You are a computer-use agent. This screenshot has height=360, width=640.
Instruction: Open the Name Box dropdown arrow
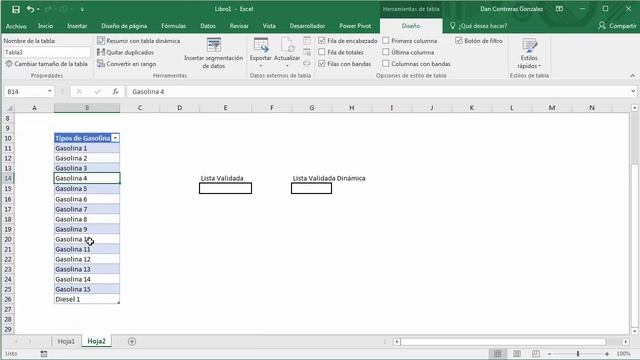pos(49,91)
